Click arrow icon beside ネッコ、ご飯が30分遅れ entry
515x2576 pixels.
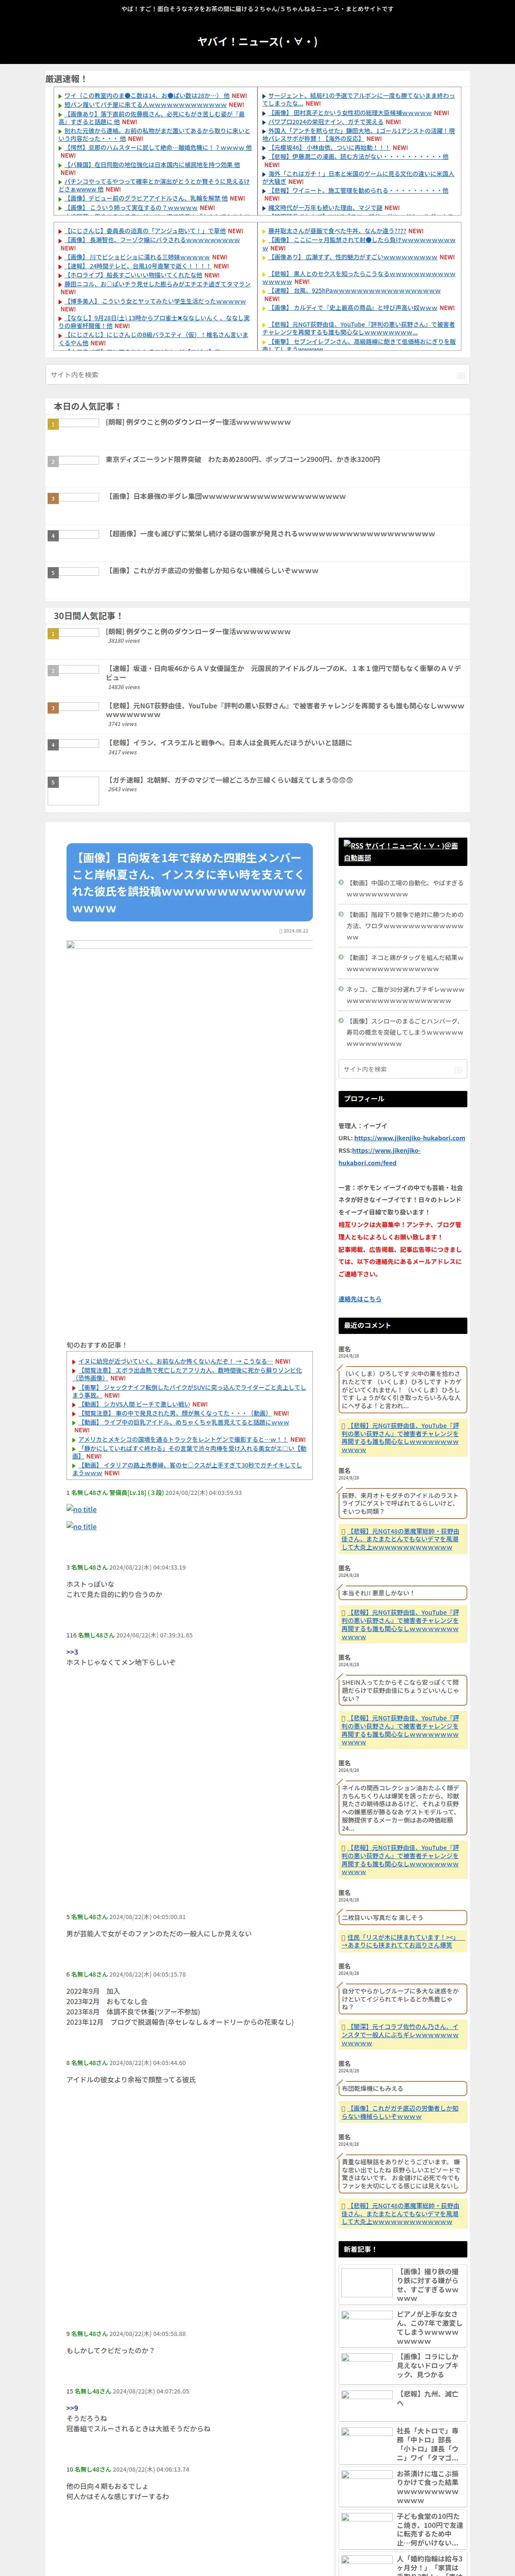click(341, 989)
